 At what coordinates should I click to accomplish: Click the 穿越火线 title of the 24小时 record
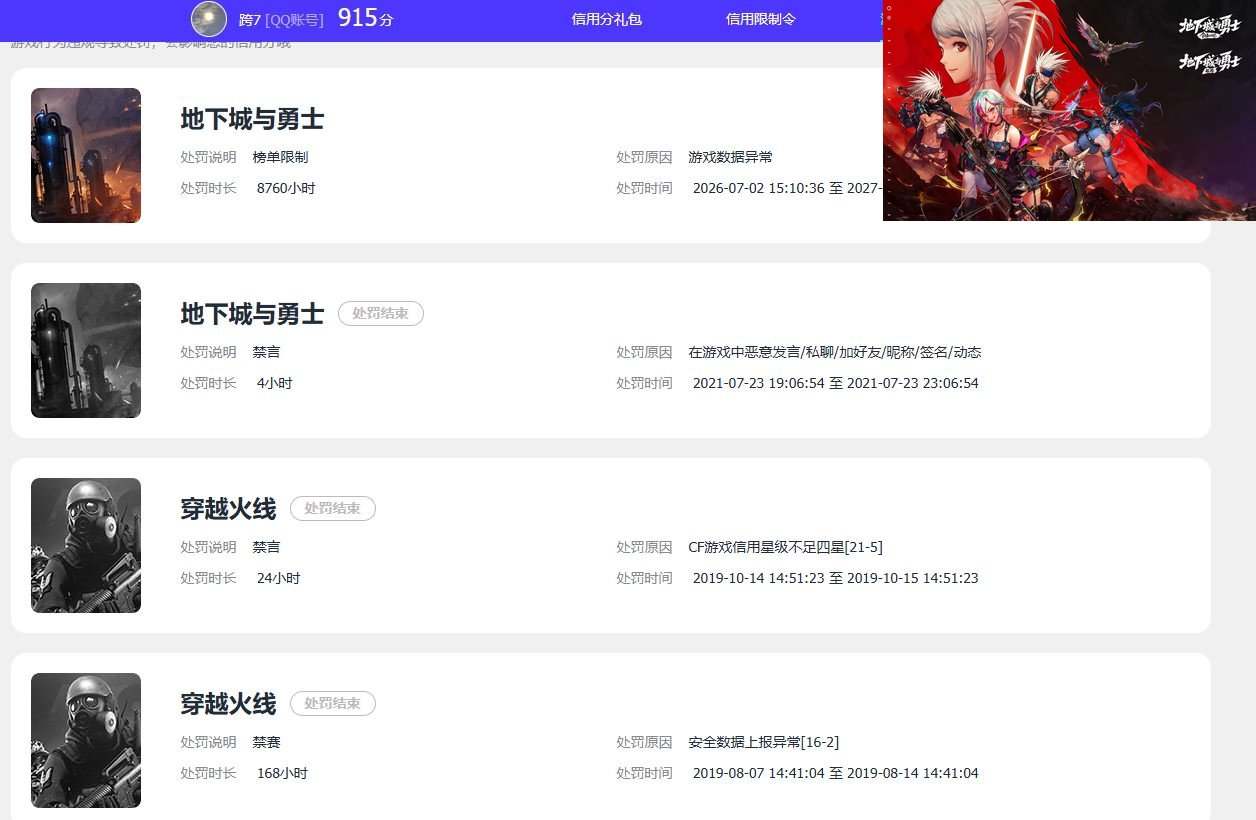click(x=228, y=509)
